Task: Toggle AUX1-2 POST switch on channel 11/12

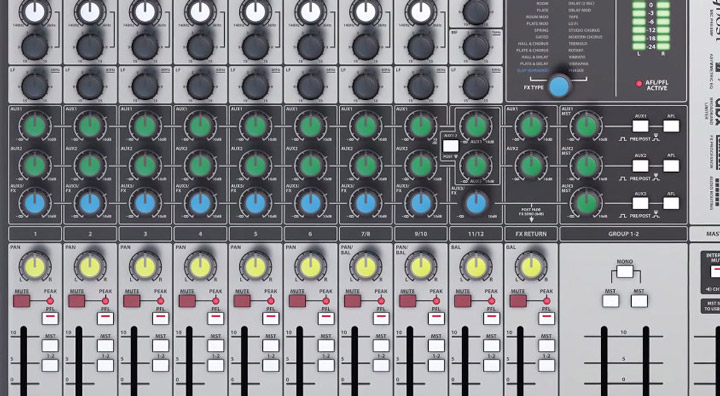Action: click(x=450, y=146)
